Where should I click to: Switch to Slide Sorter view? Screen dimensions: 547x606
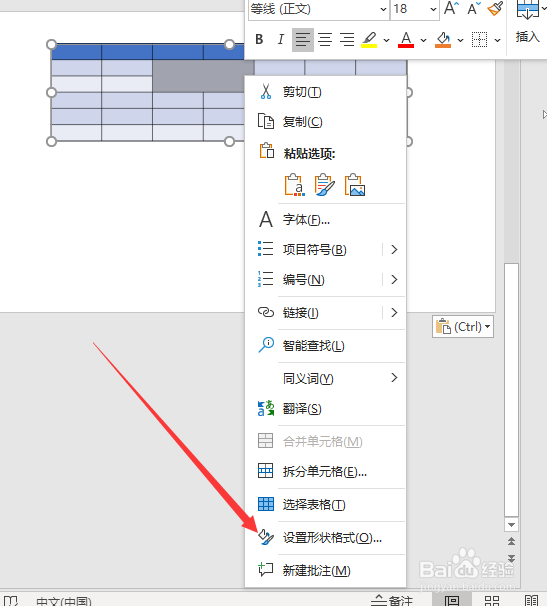[x=492, y=600]
